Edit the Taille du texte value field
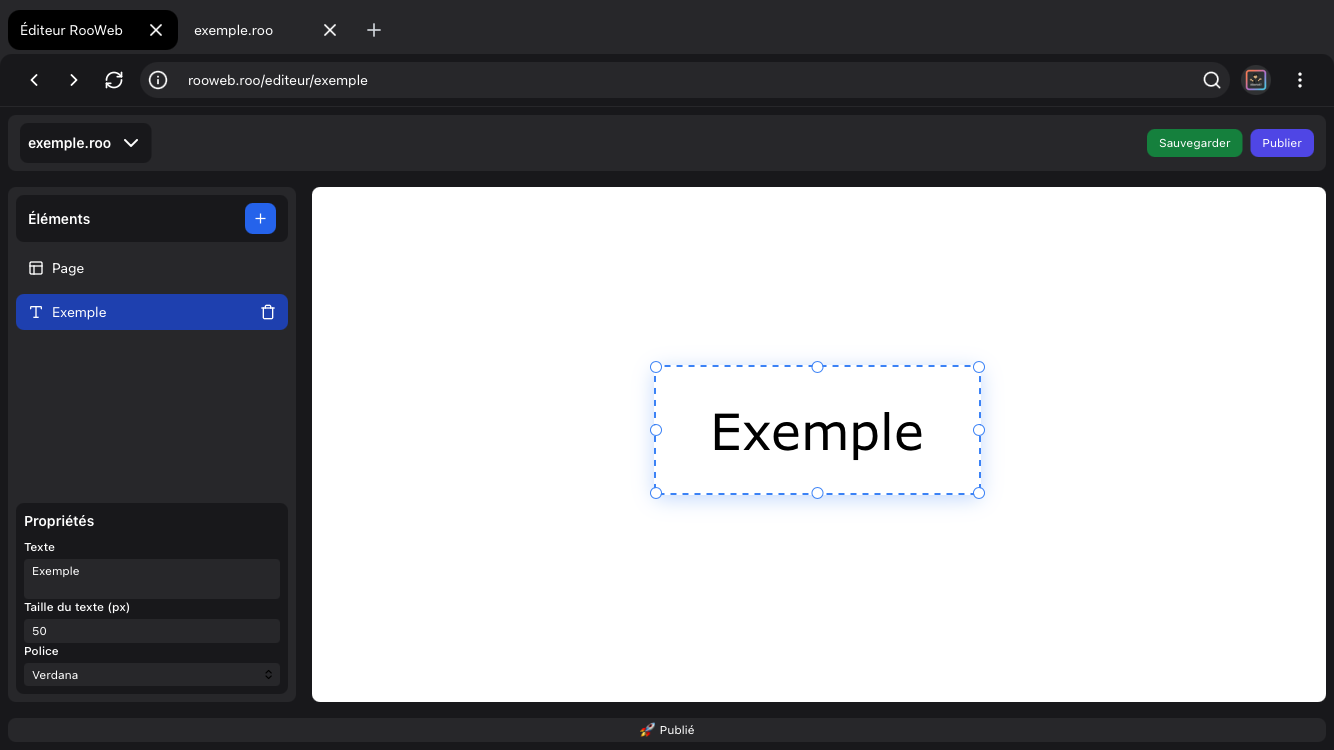Image resolution: width=1334 pixels, height=750 pixels. click(x=151, y=630)
